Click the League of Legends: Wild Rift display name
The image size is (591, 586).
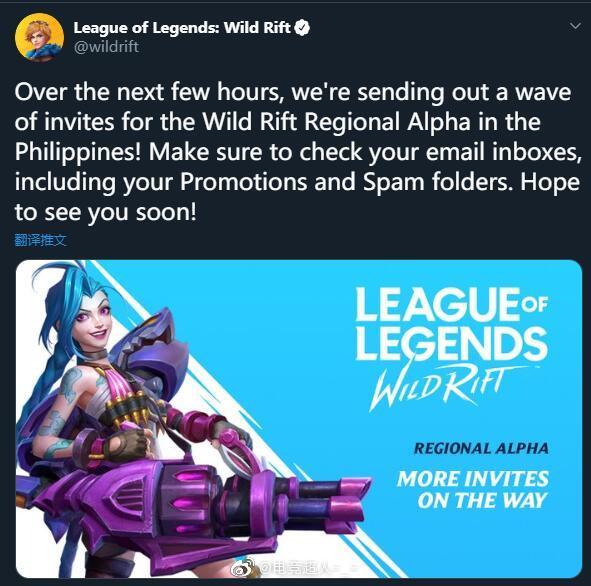[x=182, y=28]
